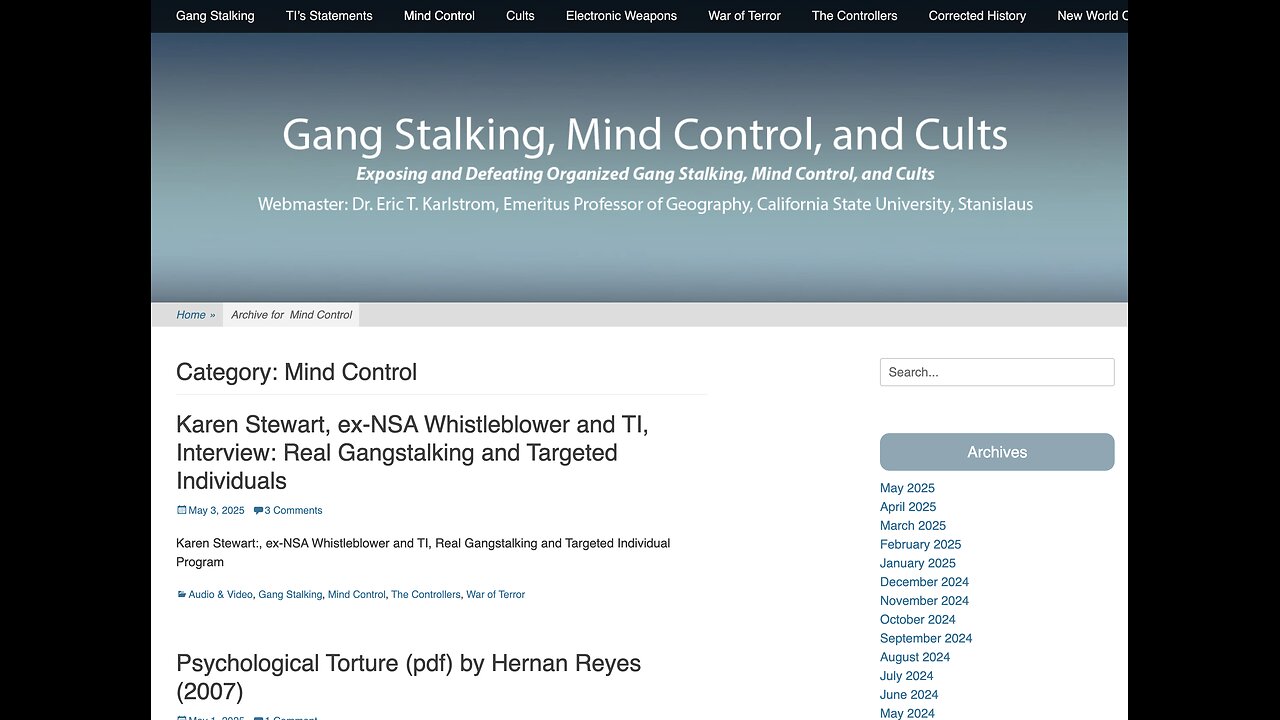Open the August 2024 archive
The height and width of the screenshot is (720, 1280).
[x=915, y=657]
